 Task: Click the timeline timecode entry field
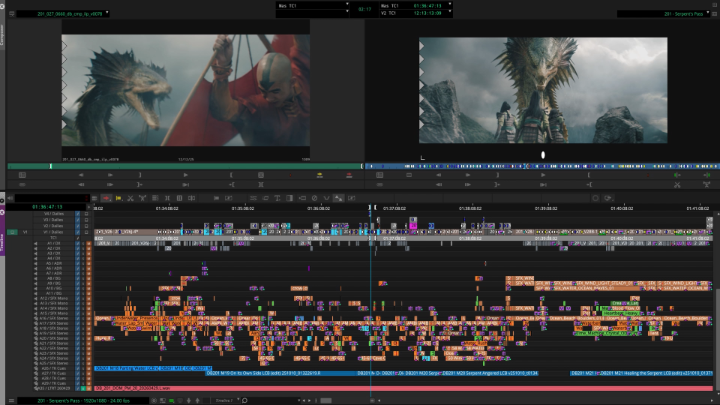[x=52, y=198]
